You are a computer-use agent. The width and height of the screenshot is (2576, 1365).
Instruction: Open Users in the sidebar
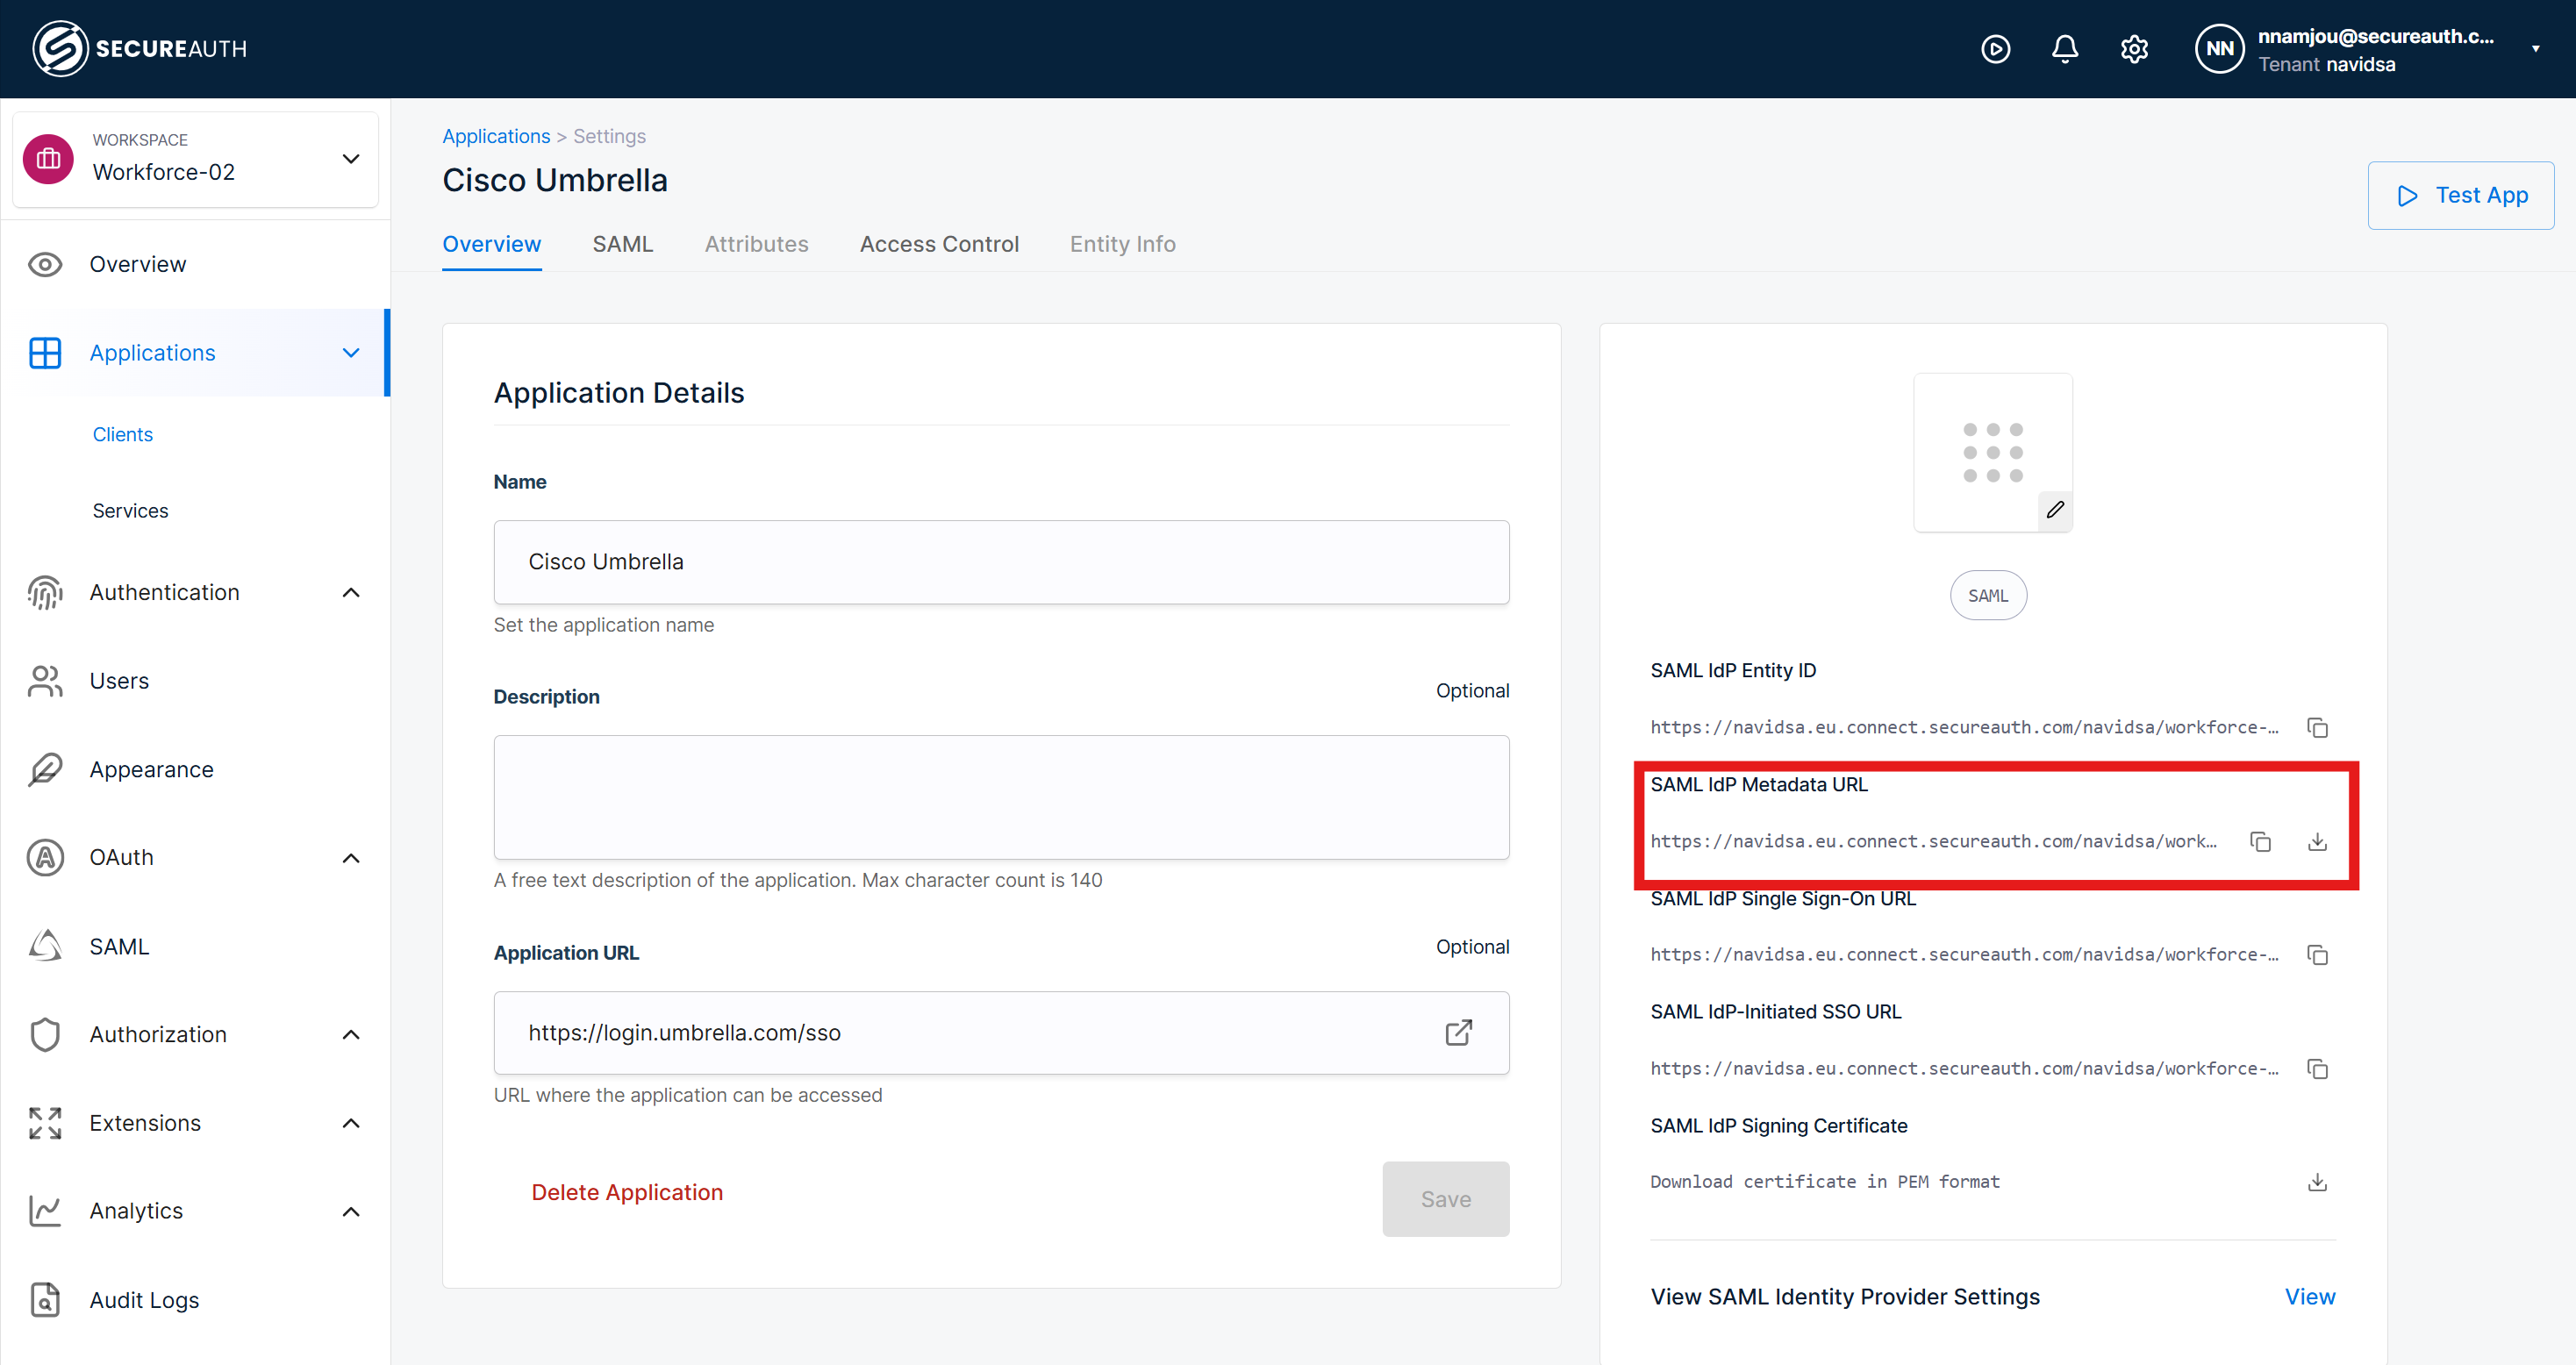tap(119, 681)
